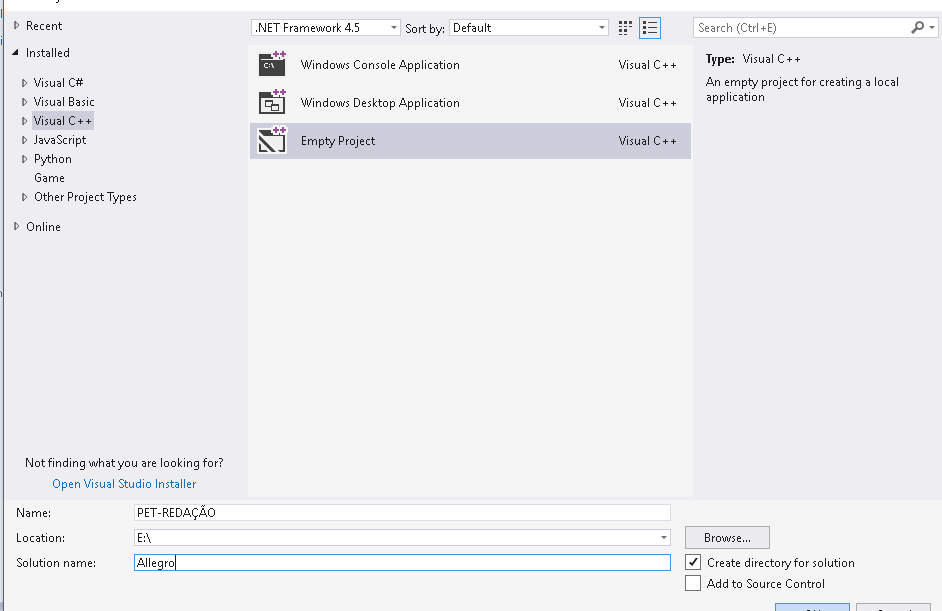Collapse the Installed templates section
This screenshot has width=942, height=611.
click(16, 53)
